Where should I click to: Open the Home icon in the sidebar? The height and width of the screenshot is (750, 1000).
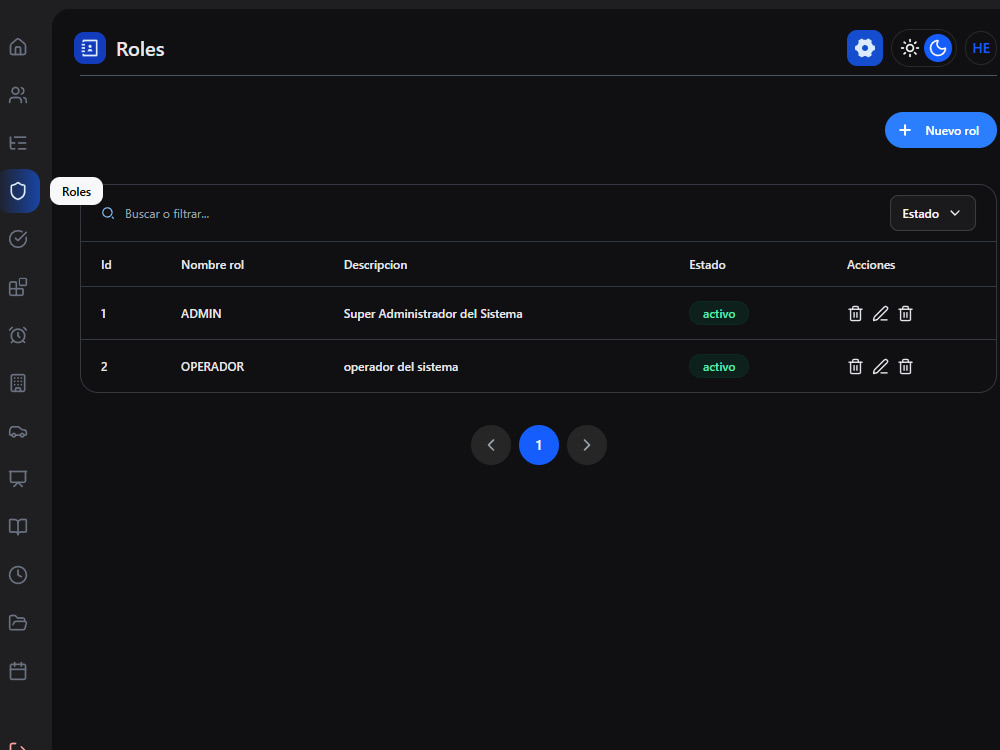click(x=18, y=47)
